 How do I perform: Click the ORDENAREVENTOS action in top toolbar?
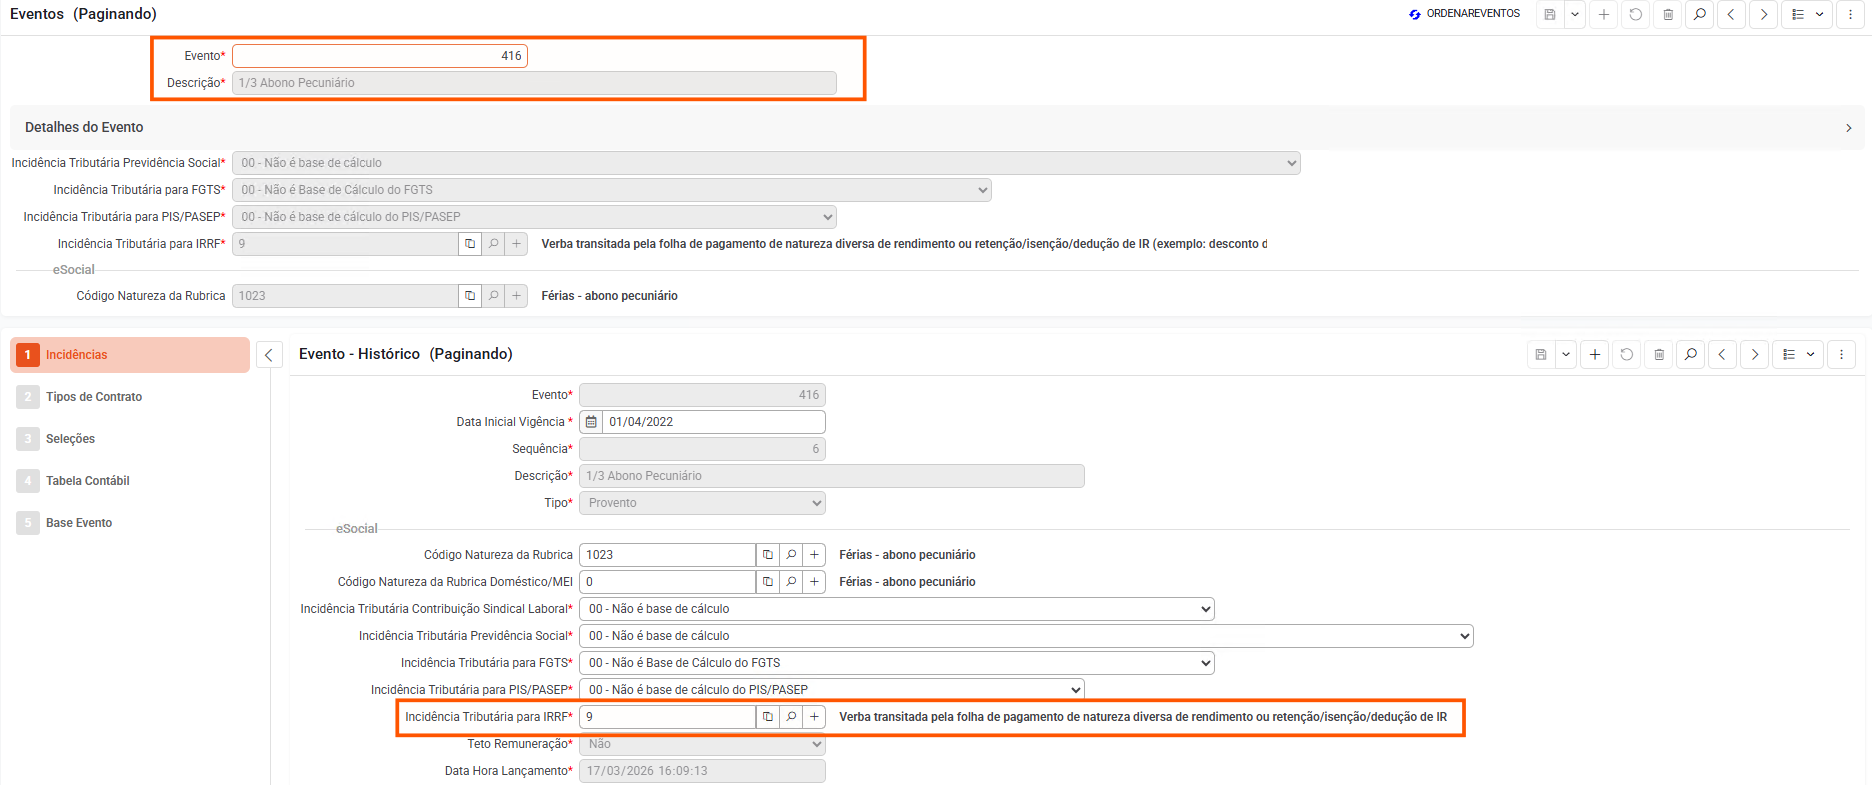pyautogui.click(x=1464, y=14)
